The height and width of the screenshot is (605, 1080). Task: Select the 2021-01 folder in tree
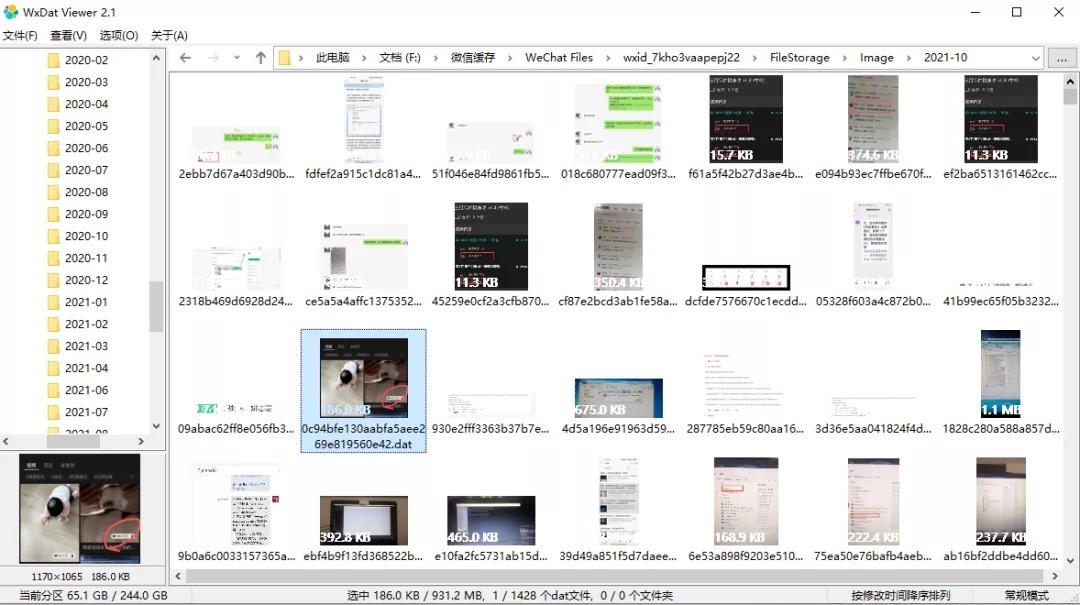point(86,302)
